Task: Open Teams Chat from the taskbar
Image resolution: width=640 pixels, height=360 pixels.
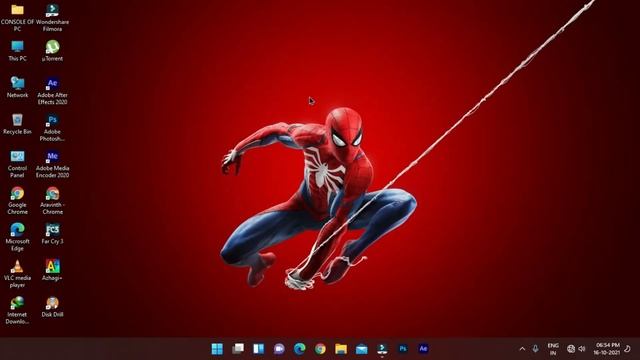Action: click(279, 349)
